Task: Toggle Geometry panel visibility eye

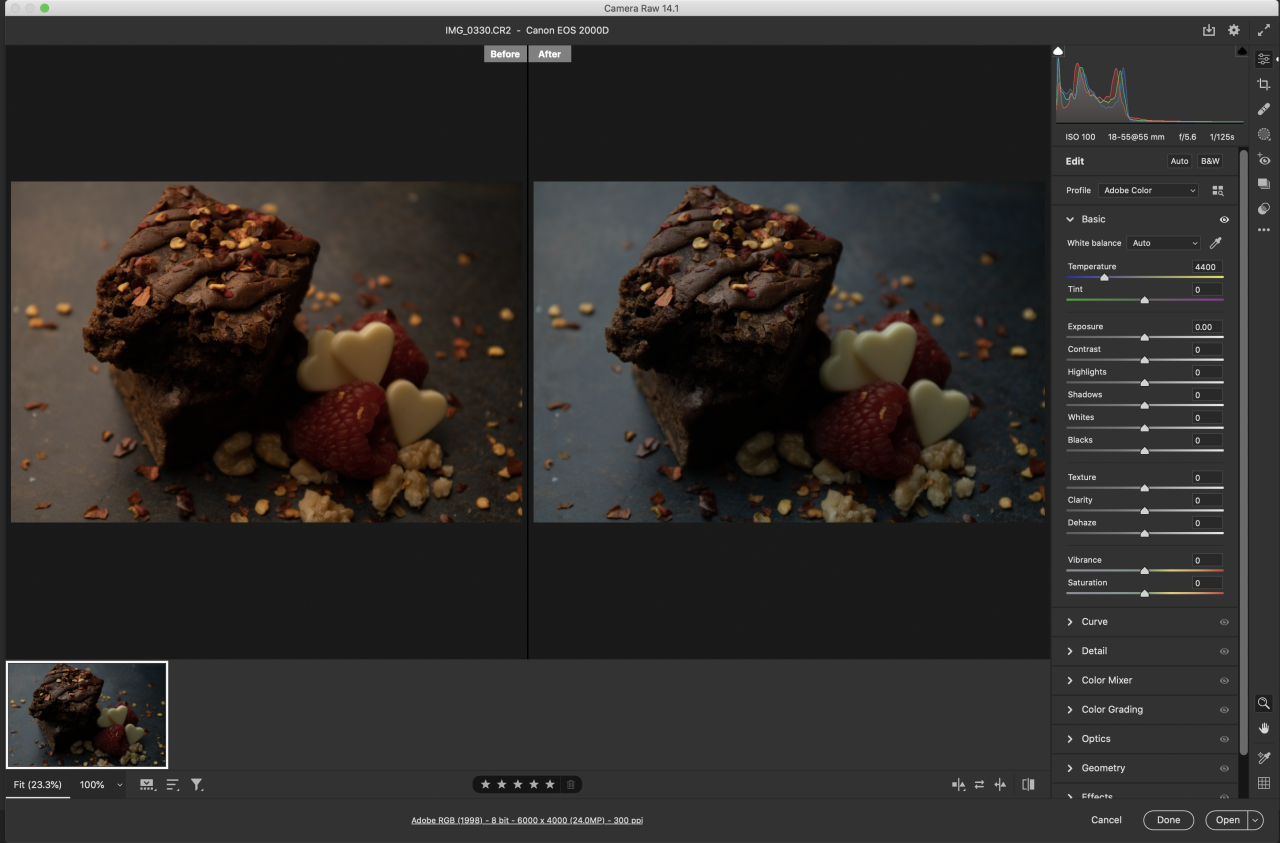Action: [x=1224, y=768]
